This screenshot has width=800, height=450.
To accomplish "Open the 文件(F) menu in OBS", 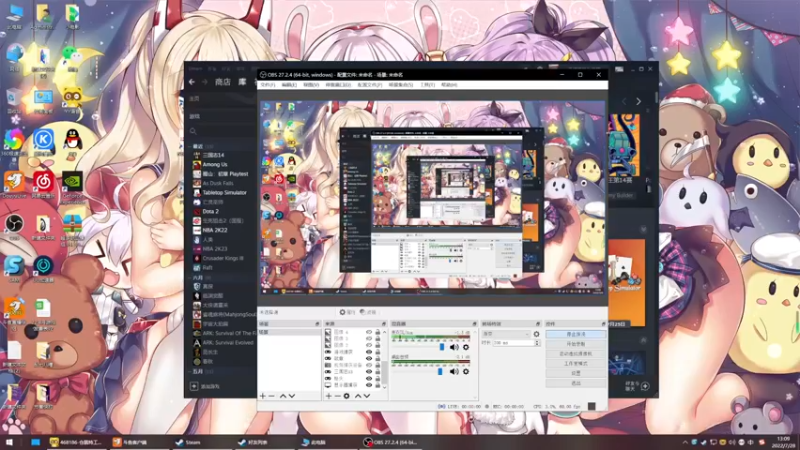I will tap(268, 85).
